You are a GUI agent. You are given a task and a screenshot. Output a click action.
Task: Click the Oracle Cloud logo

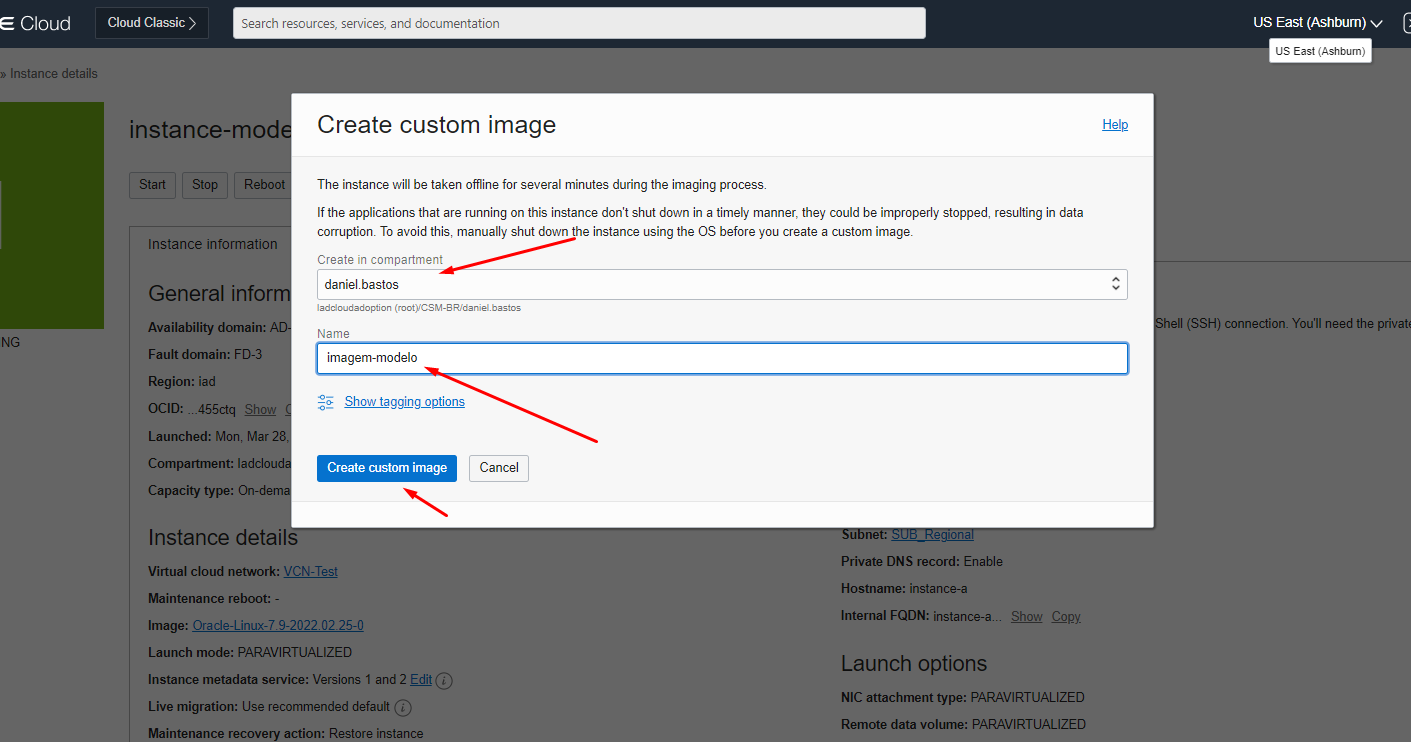(36, 23)
